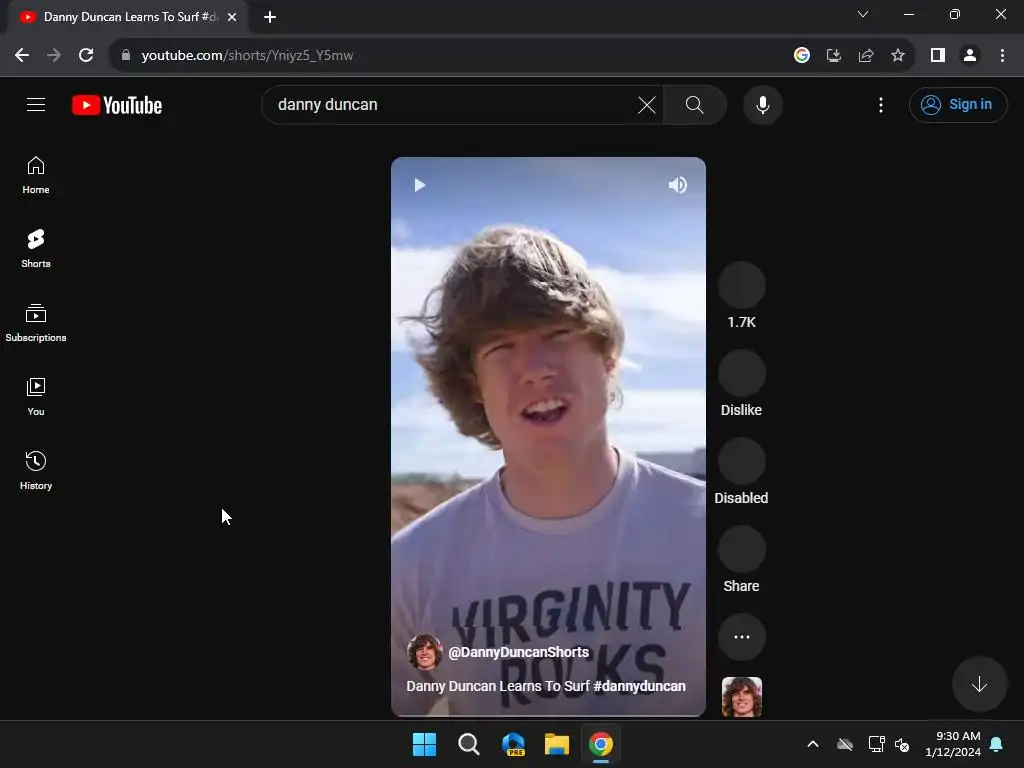
Task: Open the Disabled comments button
Action: (x=741, y=461)
